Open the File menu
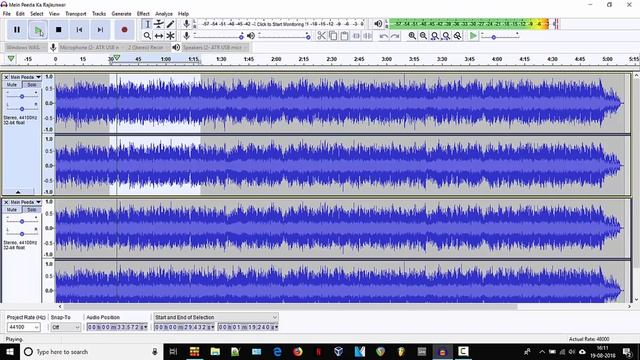This screenshot has width=640, height=360. tap(7, 13)
